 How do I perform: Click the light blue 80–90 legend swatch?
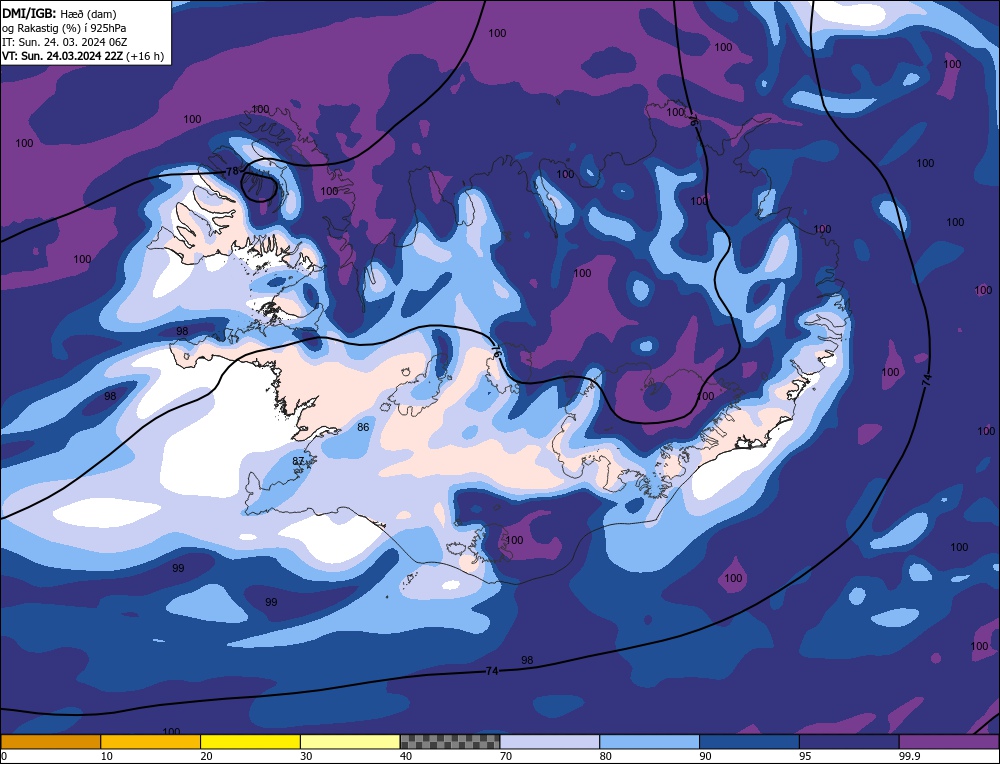click(649, 742)
